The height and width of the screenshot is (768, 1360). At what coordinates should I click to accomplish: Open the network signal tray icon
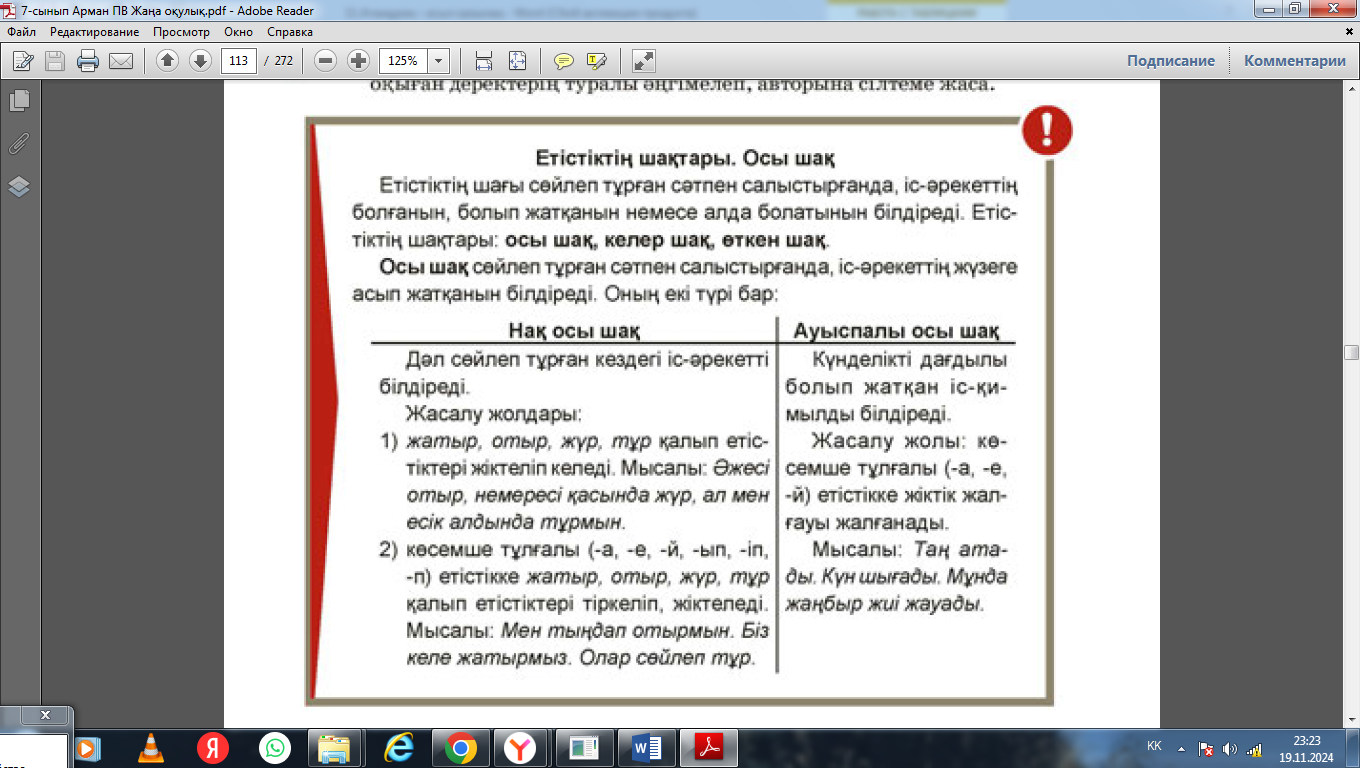coord(1254,748)
